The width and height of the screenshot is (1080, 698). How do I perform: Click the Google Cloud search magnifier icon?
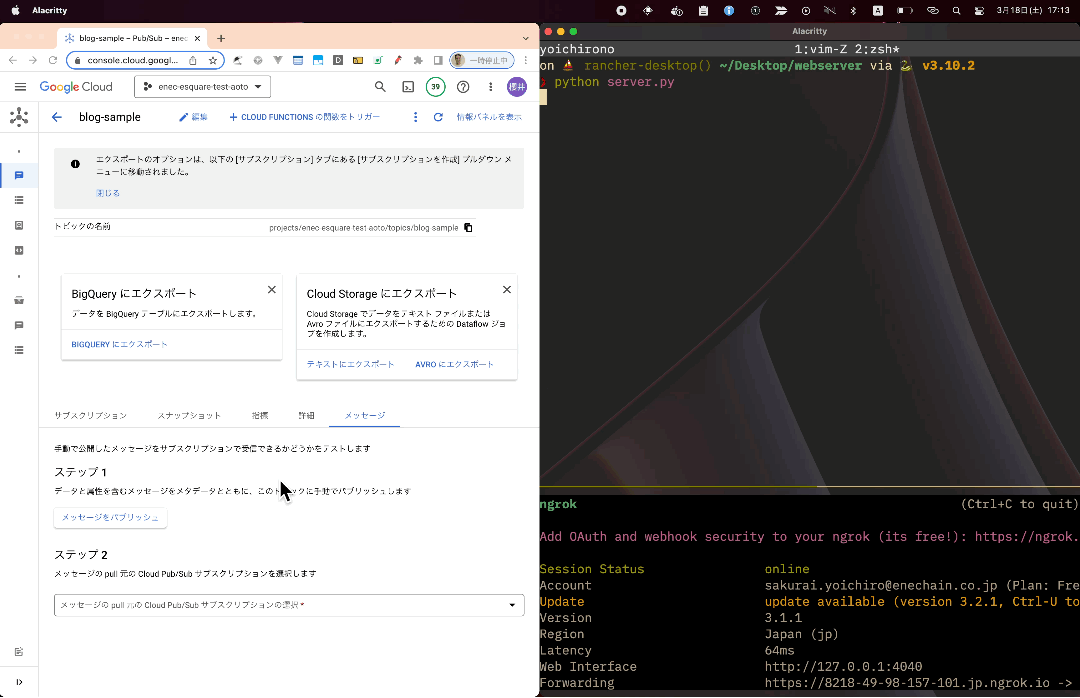(x=380, y=87)
